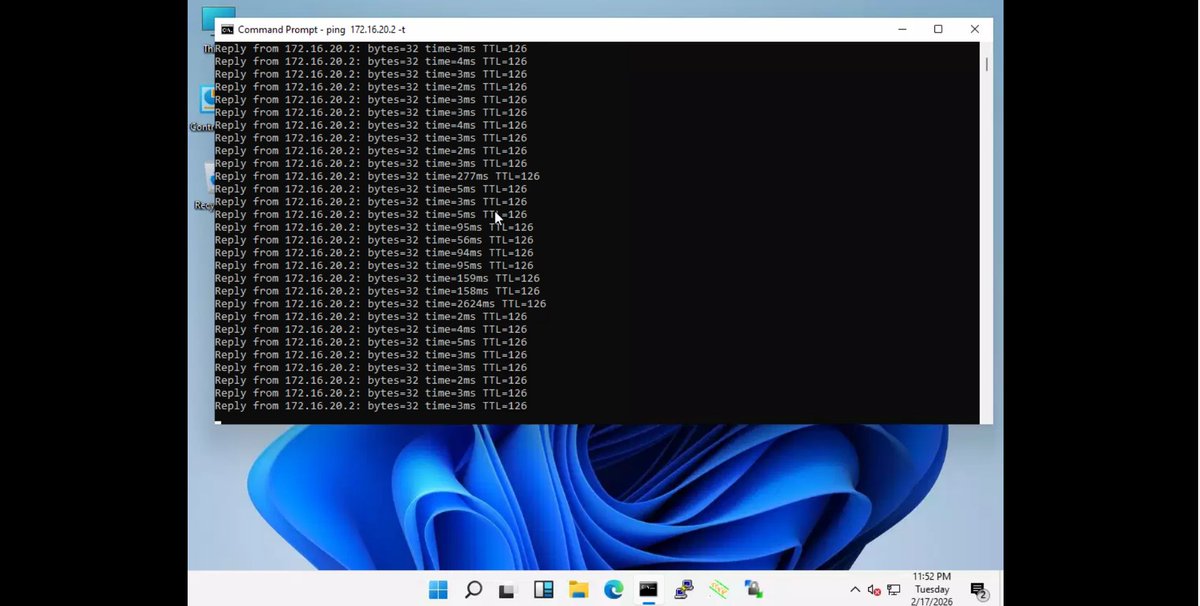Click the reply line with time=158ms
1200x606 pixels.
[x=377, y=291]
